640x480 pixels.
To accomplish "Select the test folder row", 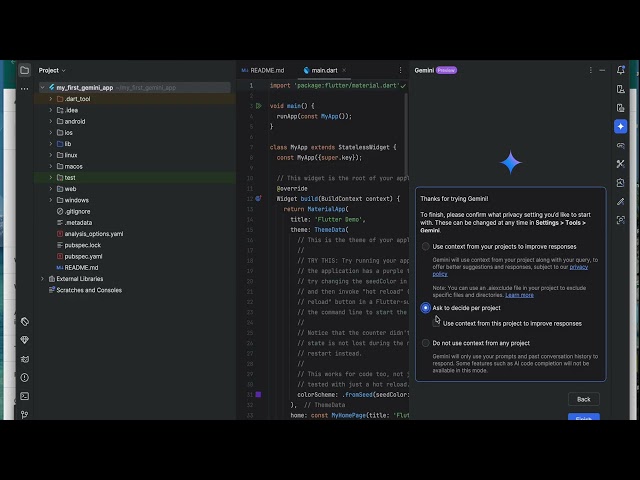I will (x=135, y=178).
